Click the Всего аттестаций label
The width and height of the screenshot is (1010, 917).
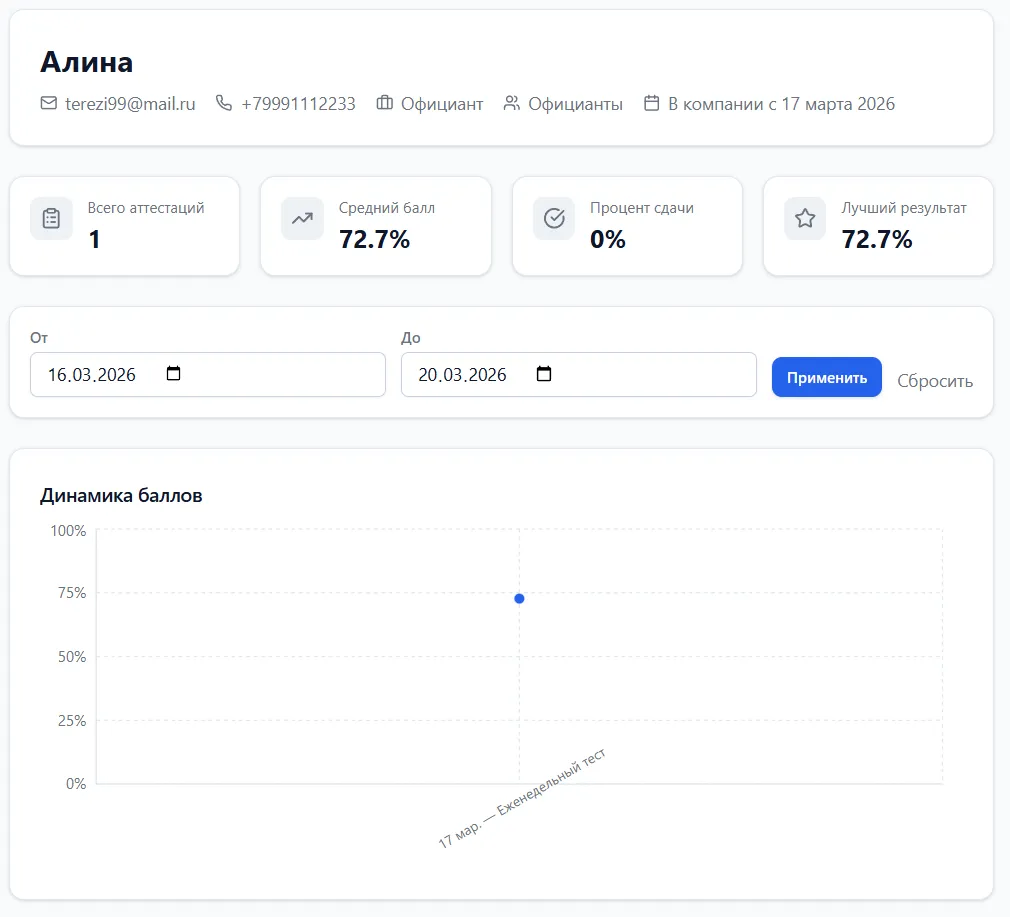click(x=146, y=208)
